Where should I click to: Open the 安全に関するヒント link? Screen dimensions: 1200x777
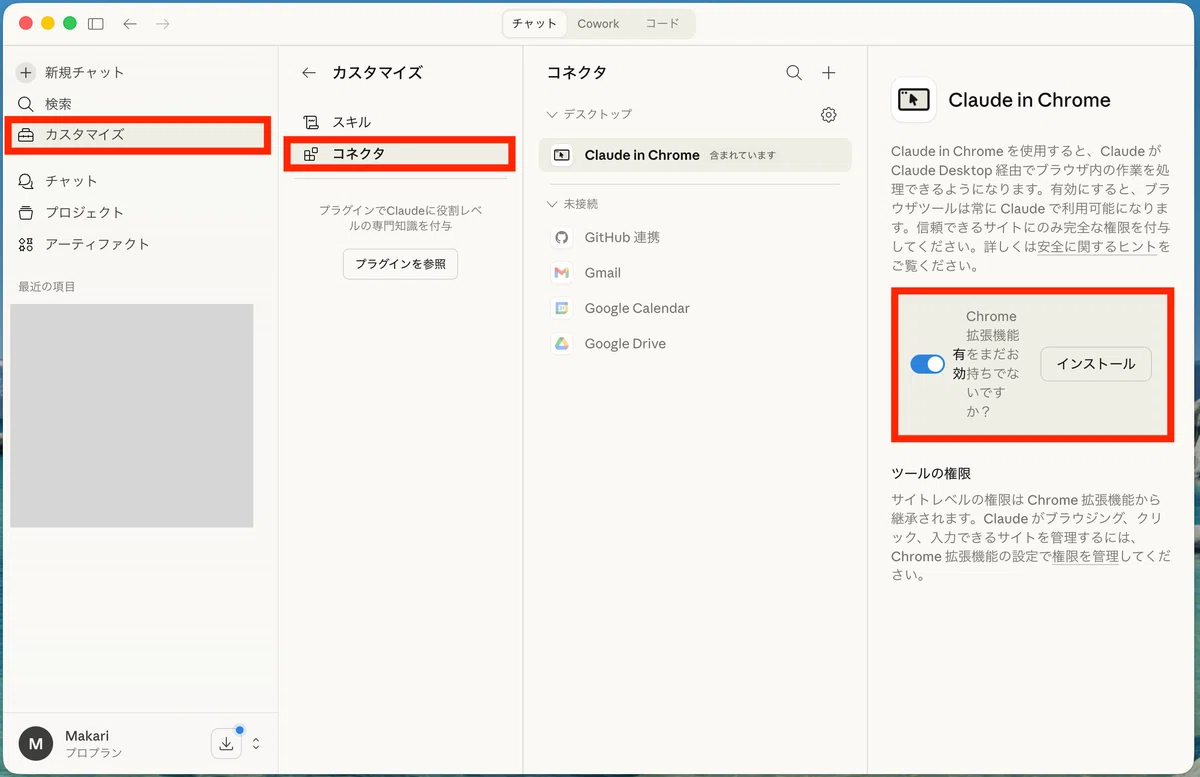[x=1097, y=246]
